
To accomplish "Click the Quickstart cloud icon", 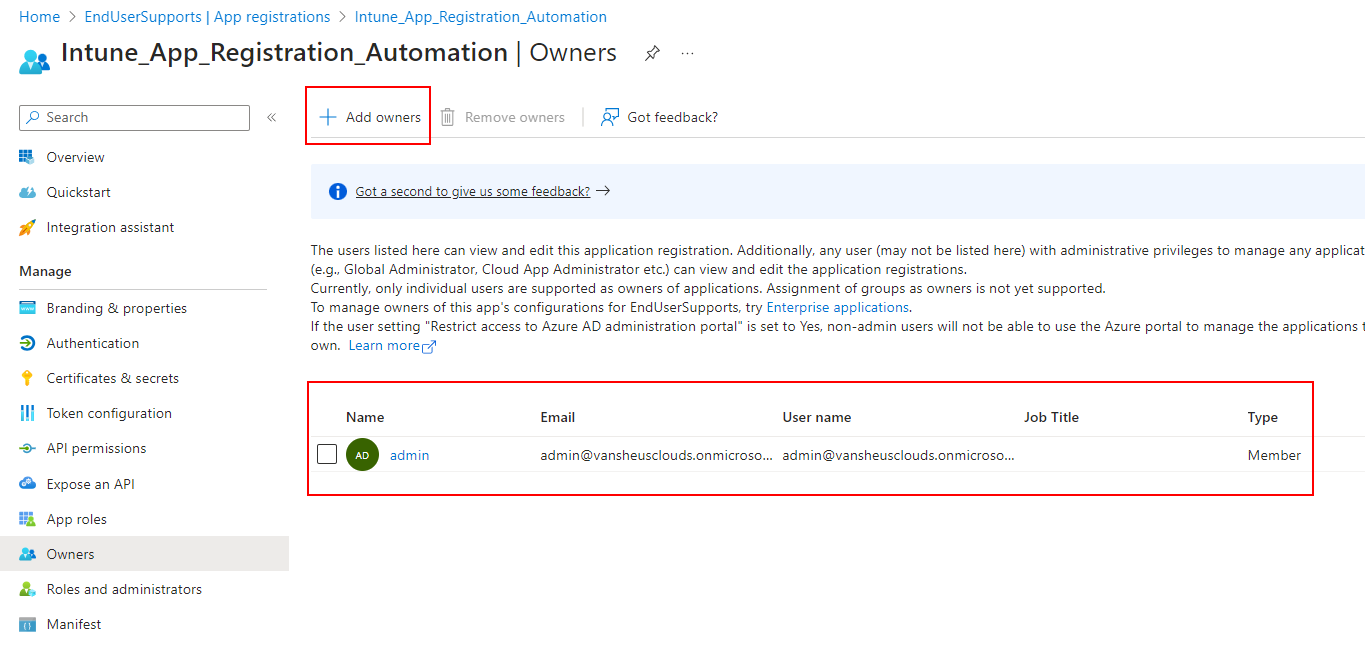I will [27, 192].
